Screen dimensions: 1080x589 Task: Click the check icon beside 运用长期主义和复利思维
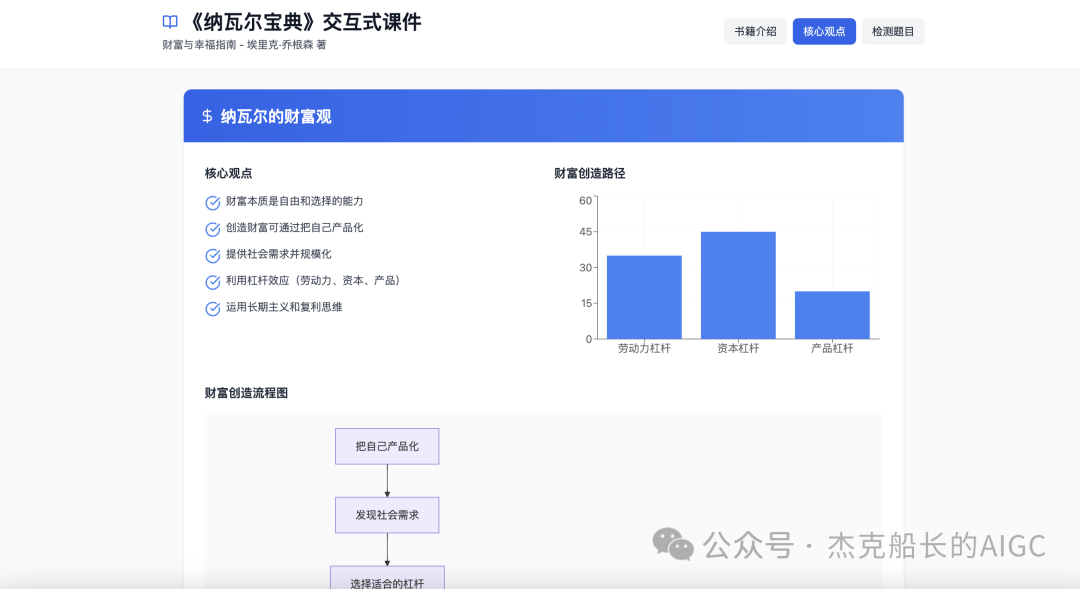(213, 308)
